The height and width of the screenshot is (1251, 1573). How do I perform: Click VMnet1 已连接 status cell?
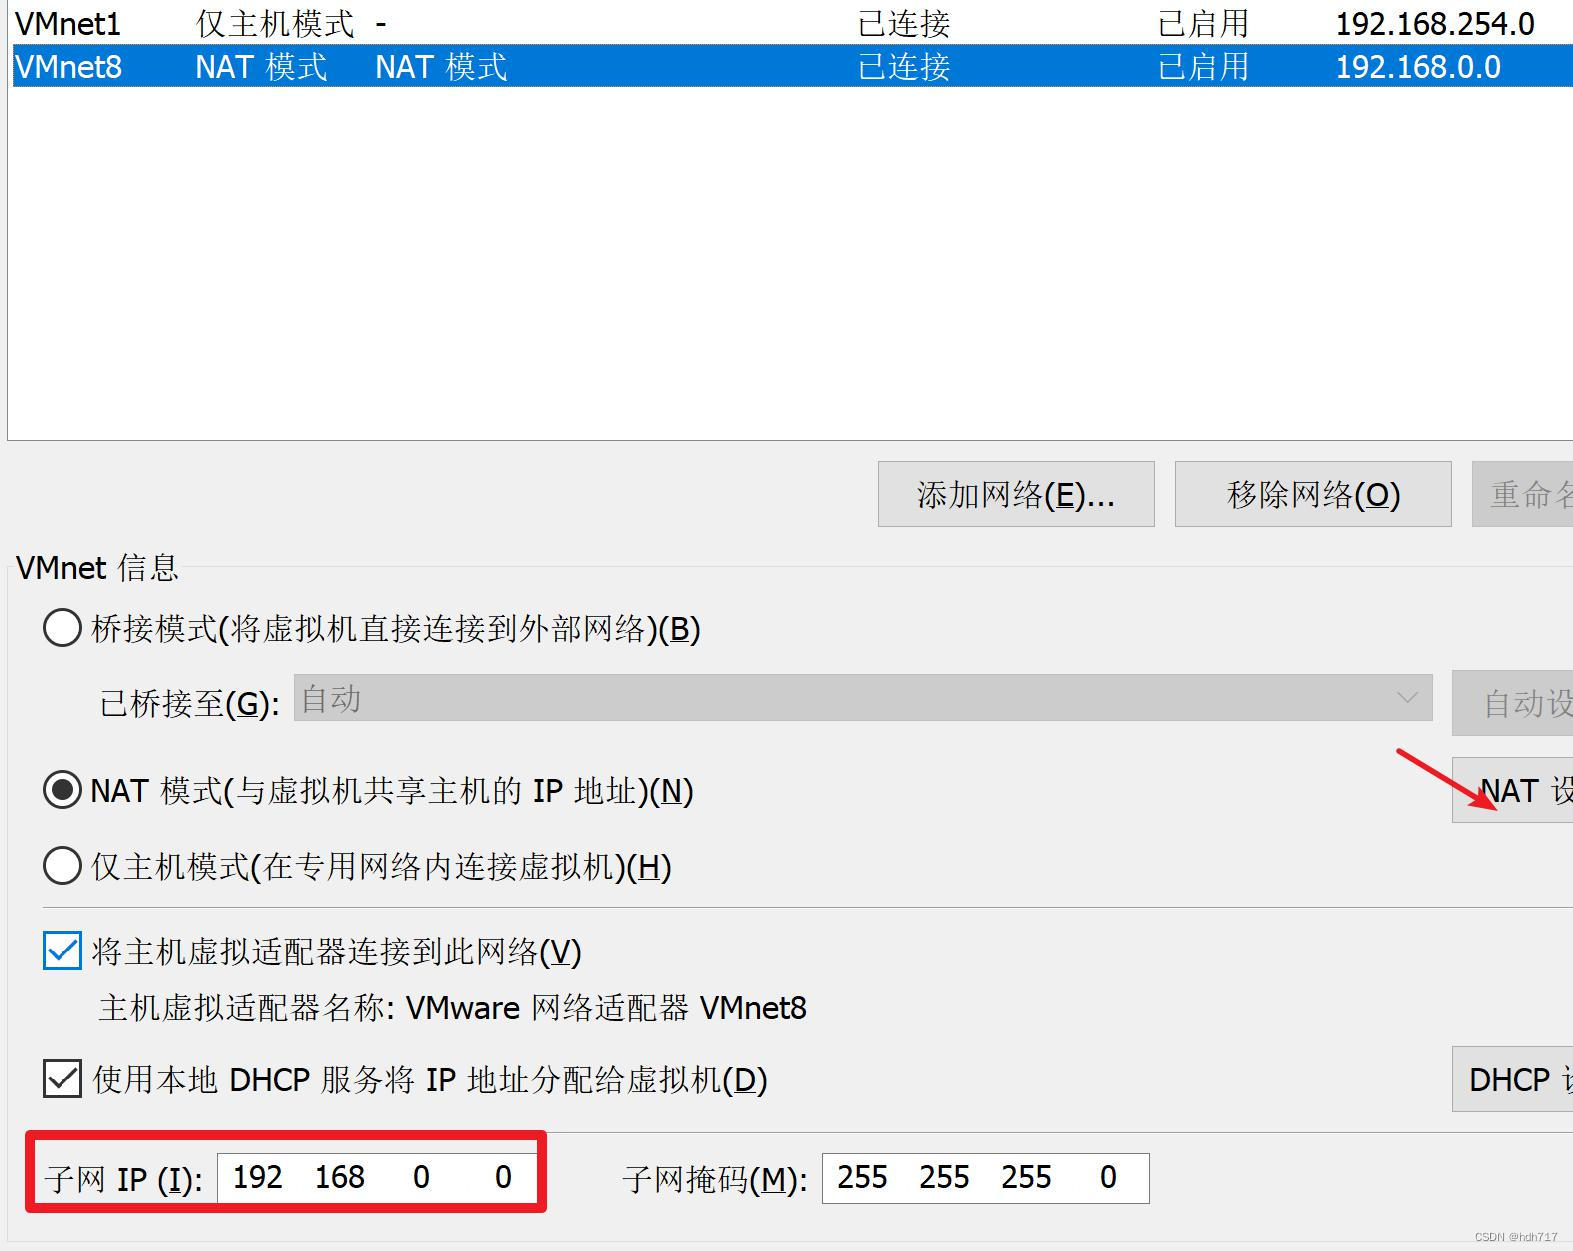904,23
